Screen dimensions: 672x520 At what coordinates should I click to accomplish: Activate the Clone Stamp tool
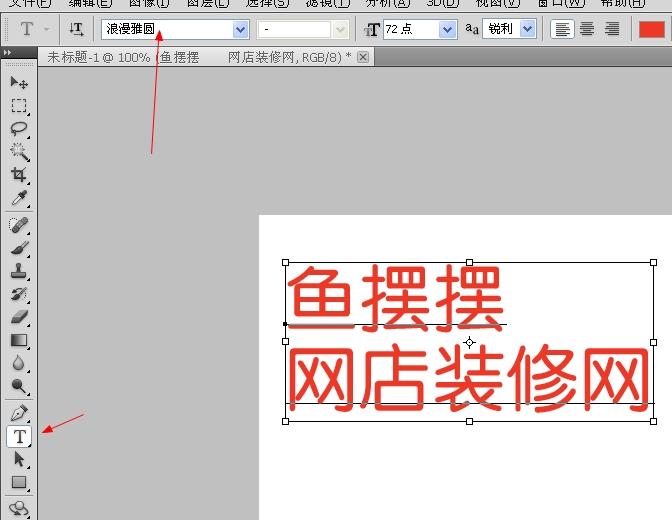click(19, 271)
